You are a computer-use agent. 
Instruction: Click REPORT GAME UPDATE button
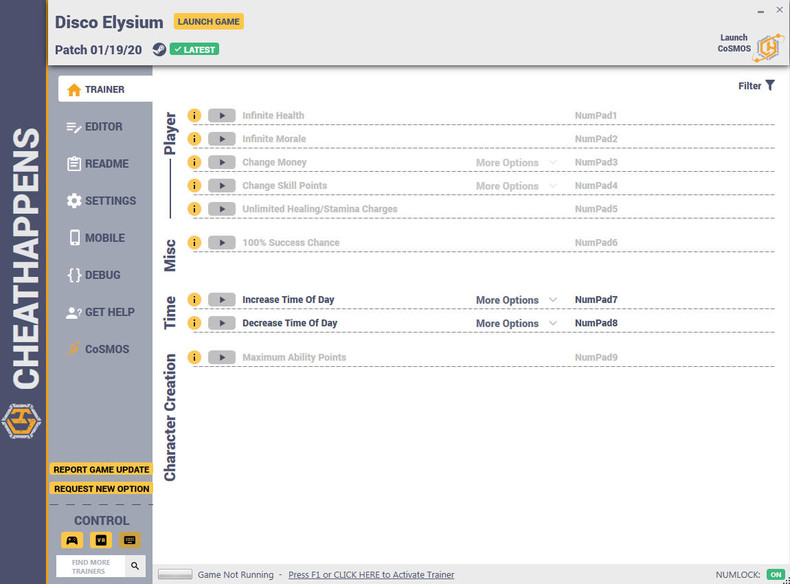pyautogui.click(x=101, y=470)
